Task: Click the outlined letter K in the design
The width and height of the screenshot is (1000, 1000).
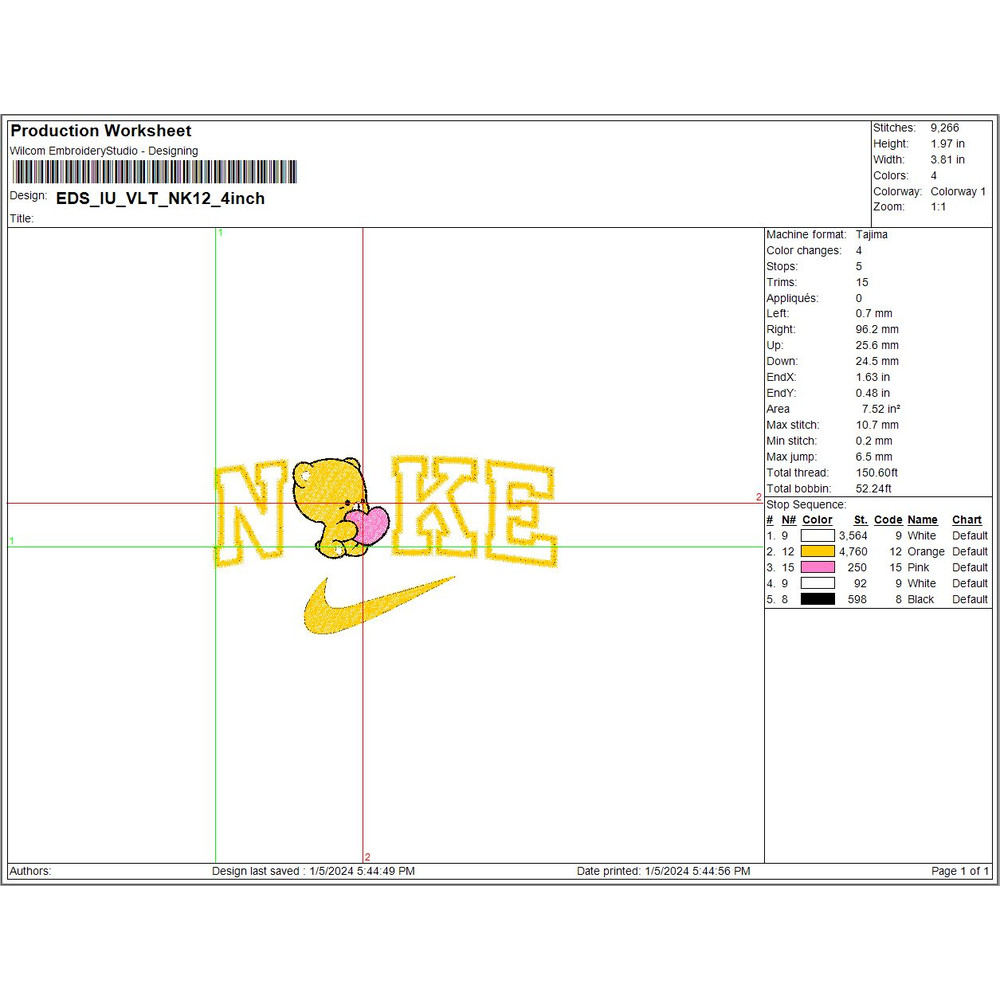Action: (x=437, y=507)
